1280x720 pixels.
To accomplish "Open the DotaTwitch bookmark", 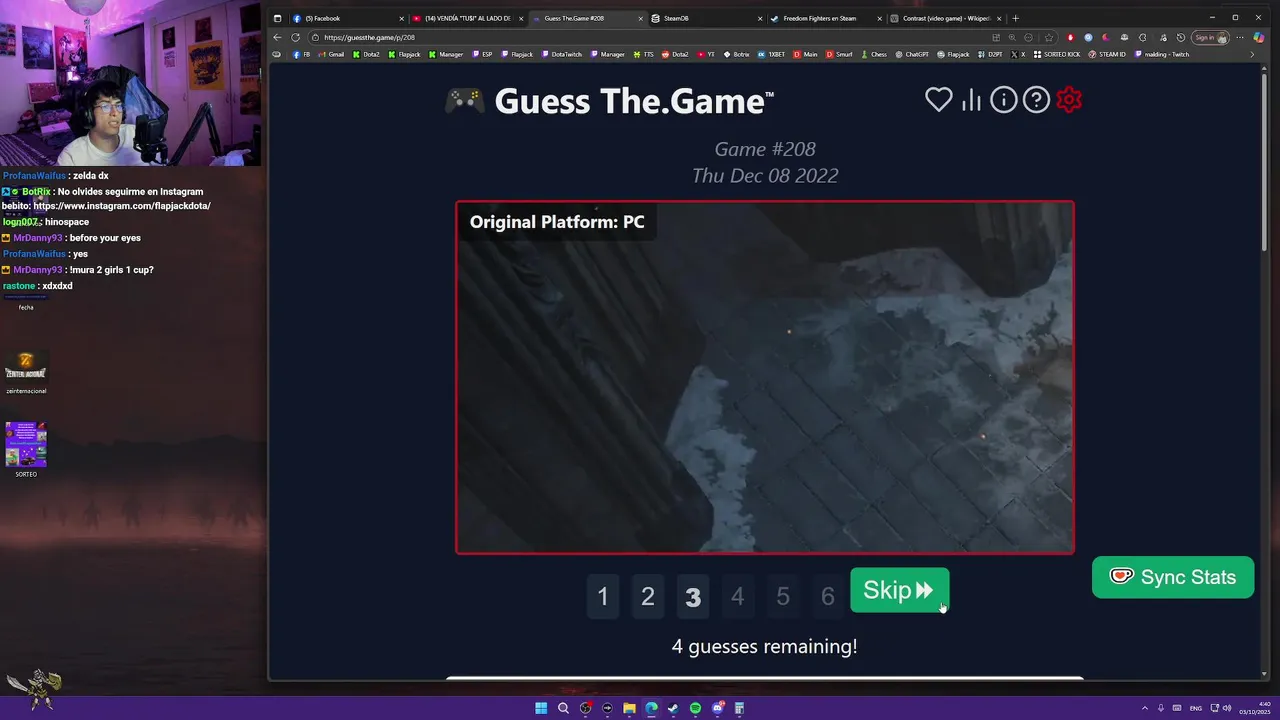I will coord(561,54).
